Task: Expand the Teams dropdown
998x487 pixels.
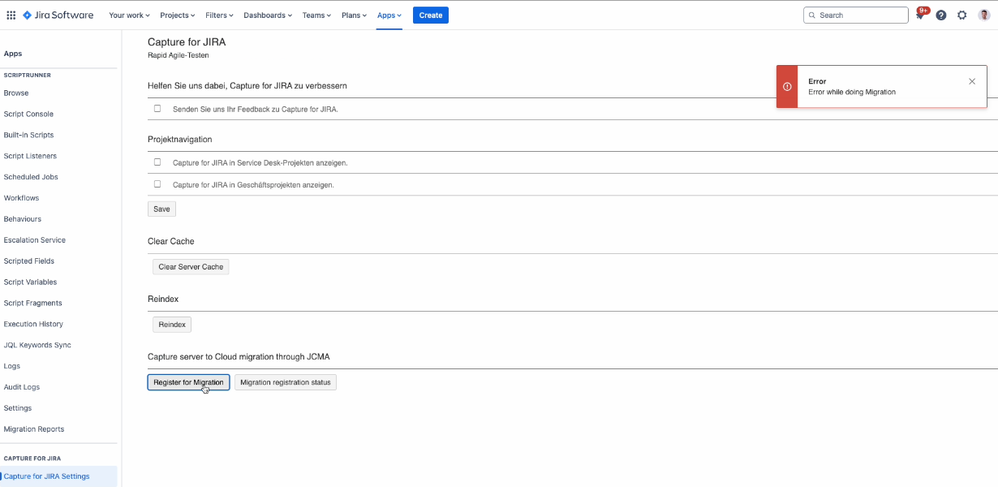Action: (x=316, y=15)
